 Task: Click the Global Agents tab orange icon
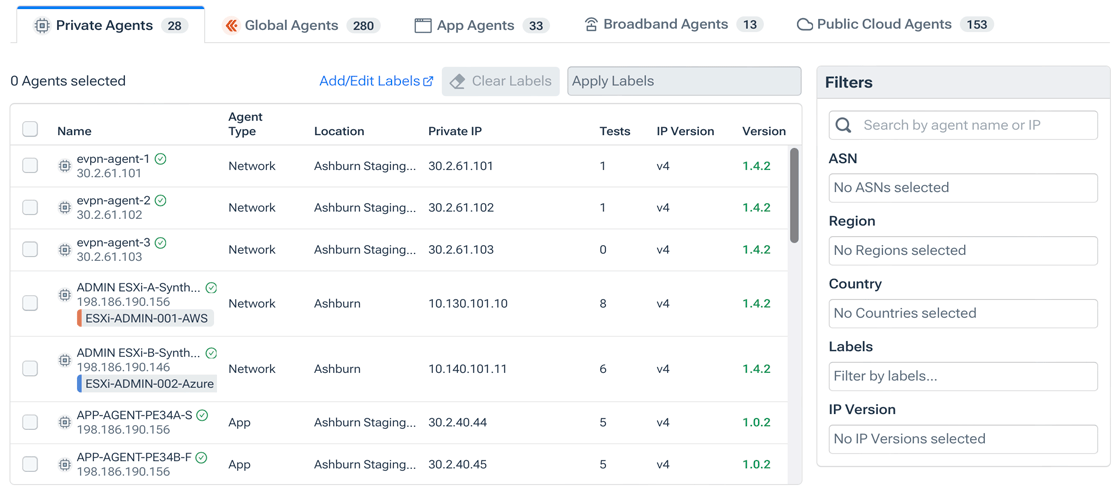231,26
